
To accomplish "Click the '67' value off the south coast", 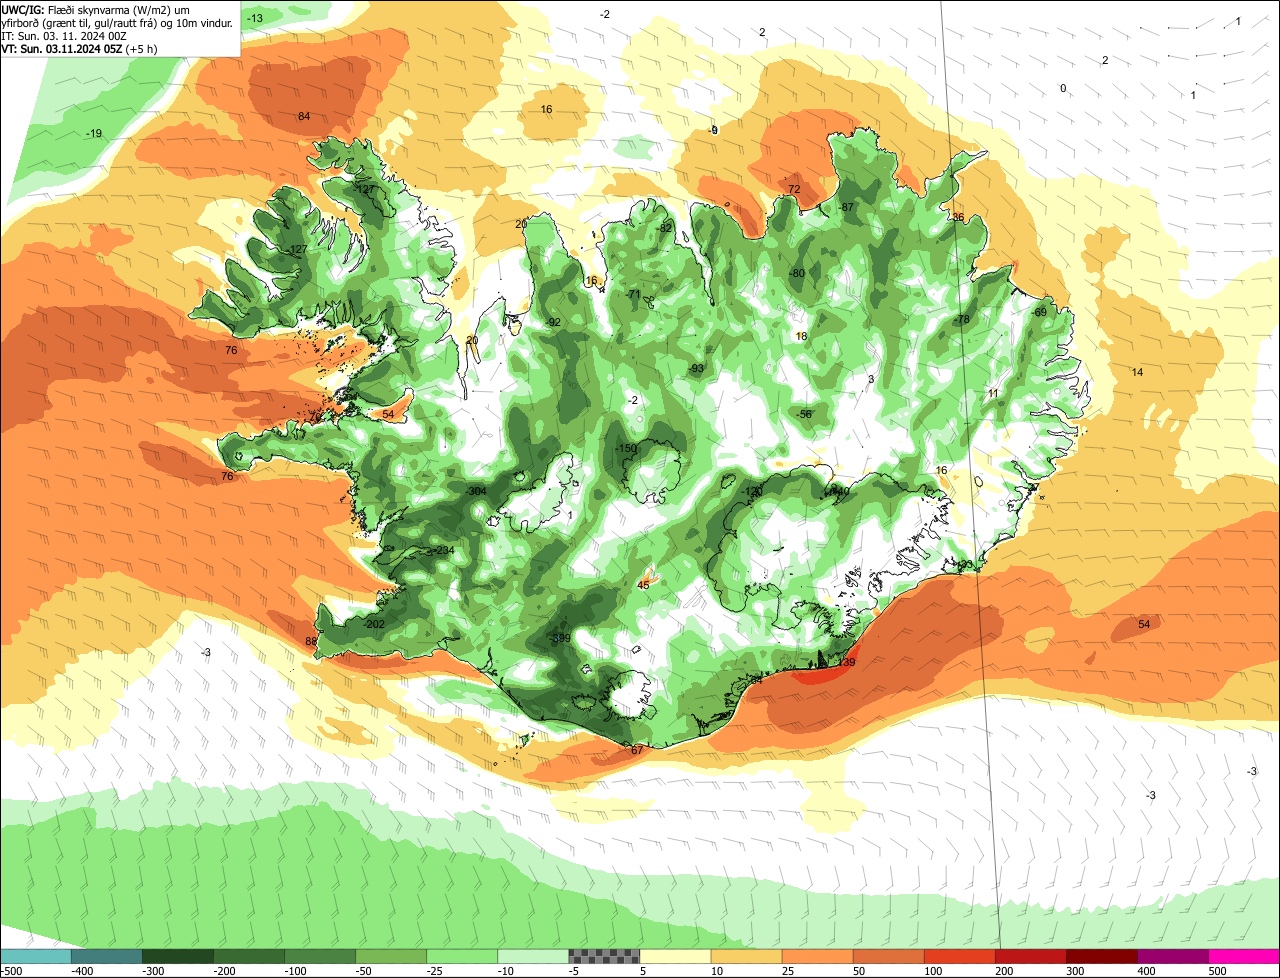I will pyautogui.click(x=636, y=750).
